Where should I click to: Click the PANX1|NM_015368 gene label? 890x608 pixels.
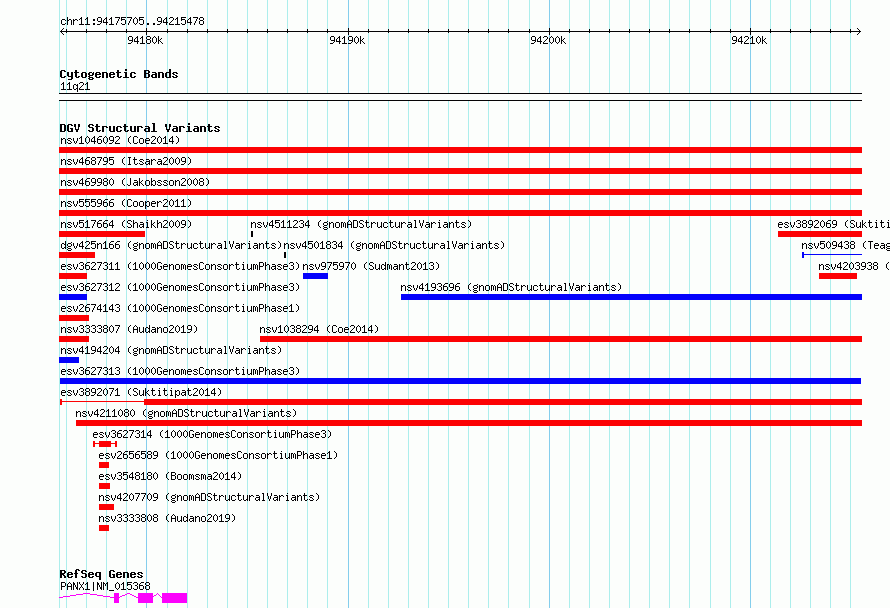pos(106,586)
